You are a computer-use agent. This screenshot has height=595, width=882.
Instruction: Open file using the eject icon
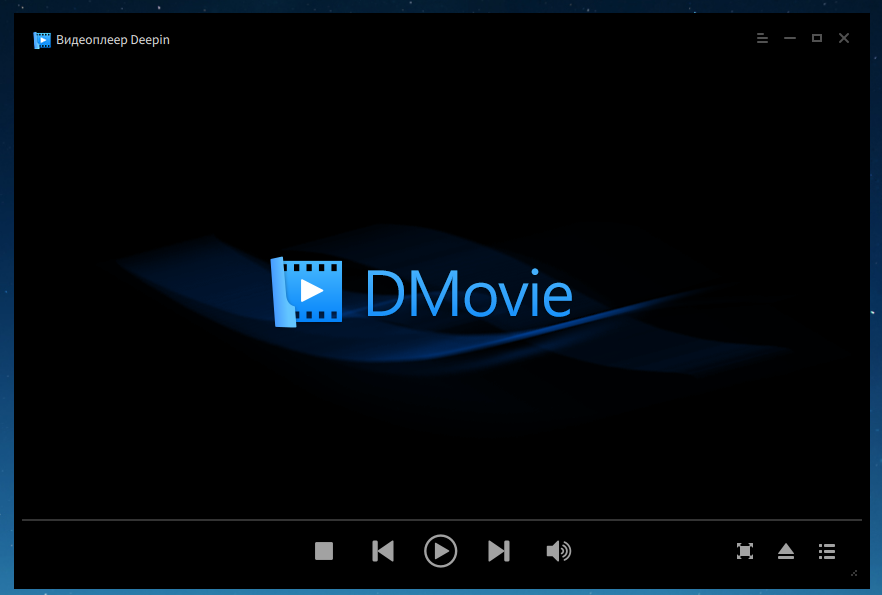pos(786,551)
